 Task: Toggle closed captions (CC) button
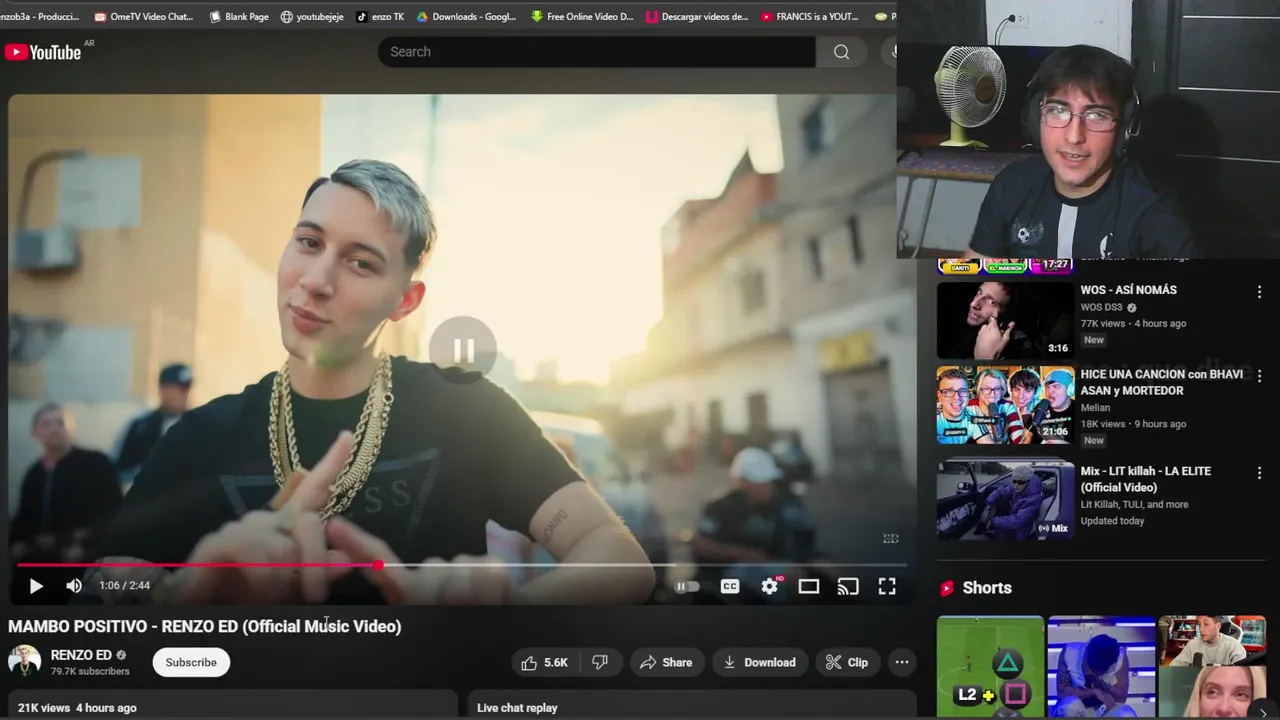coord(730,587)
